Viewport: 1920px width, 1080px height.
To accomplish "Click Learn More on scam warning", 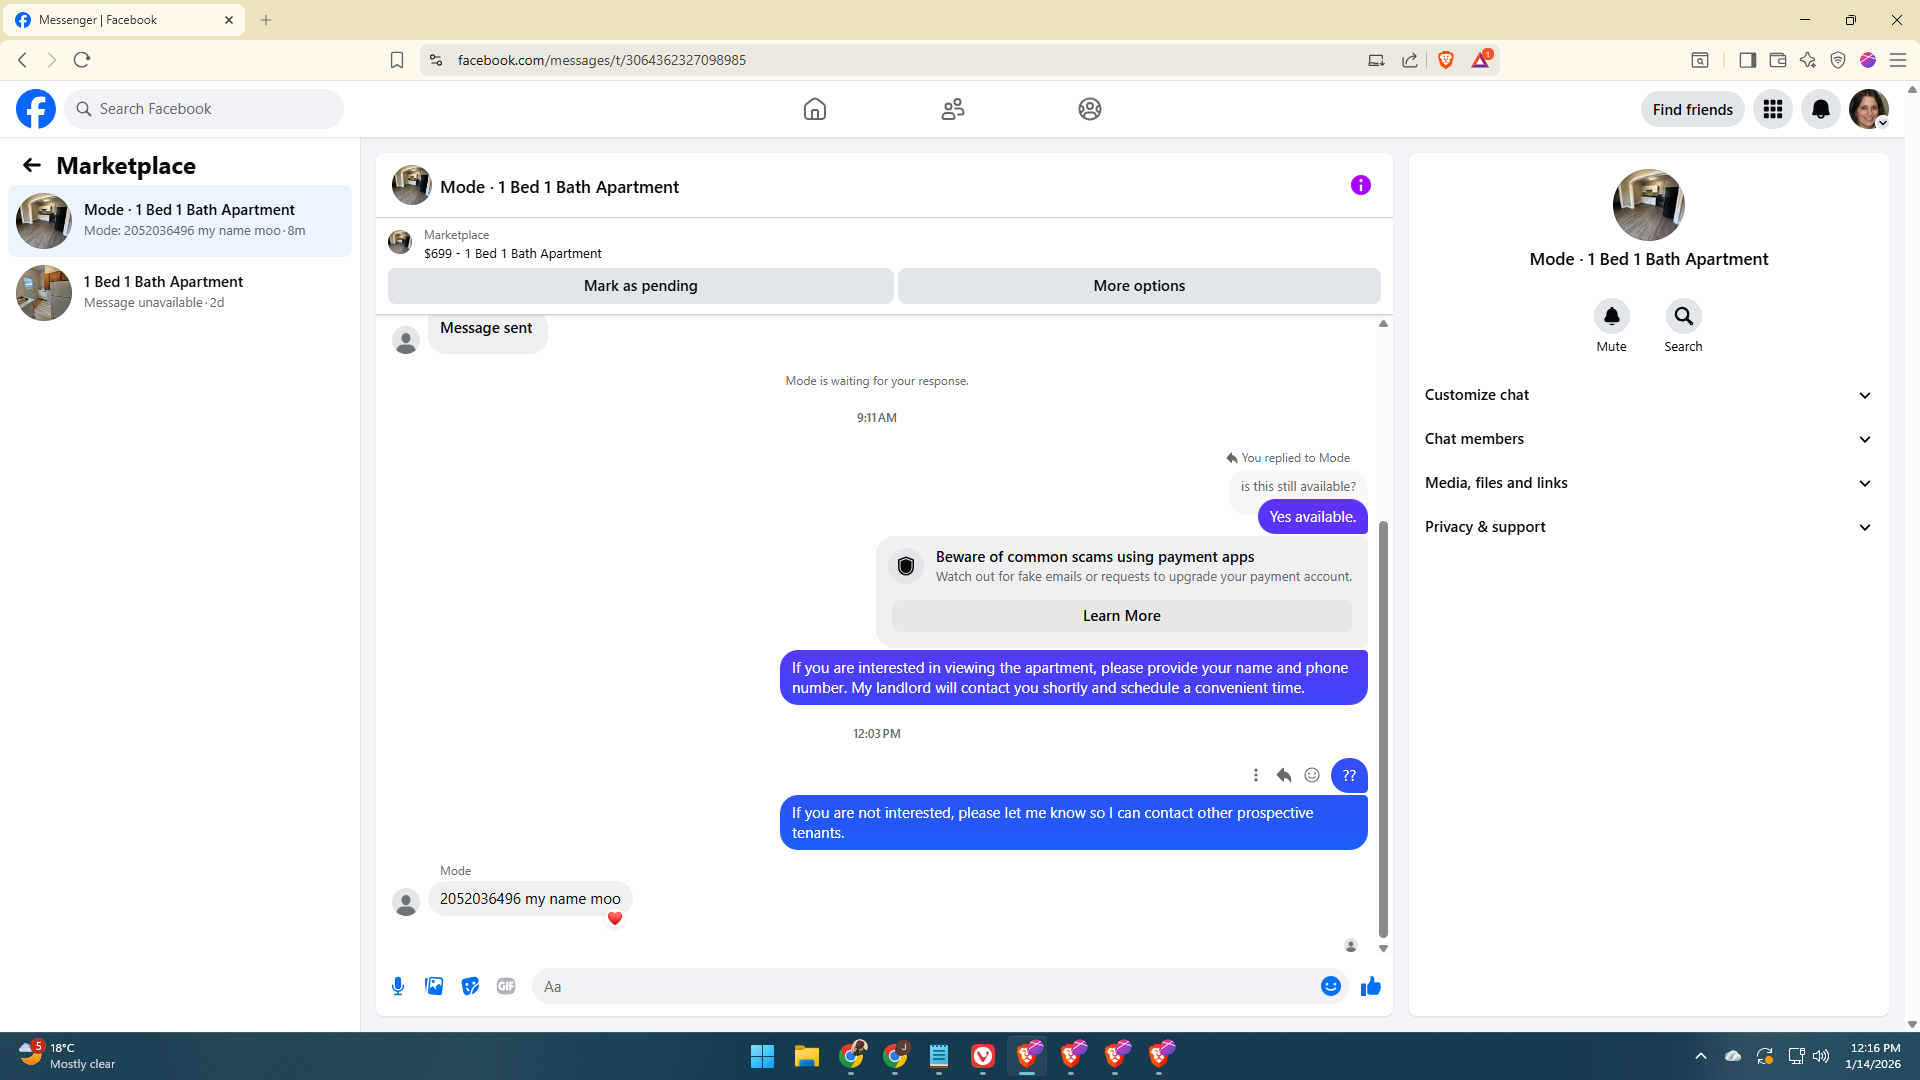I will pyautogui.click(x=1121, y=616).
